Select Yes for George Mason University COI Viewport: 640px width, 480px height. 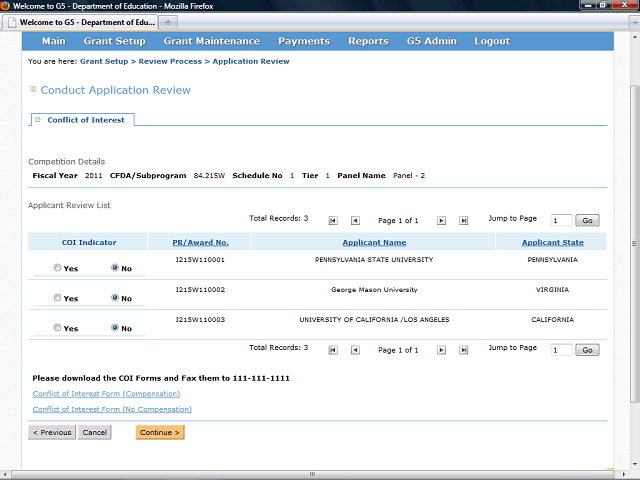57,298
